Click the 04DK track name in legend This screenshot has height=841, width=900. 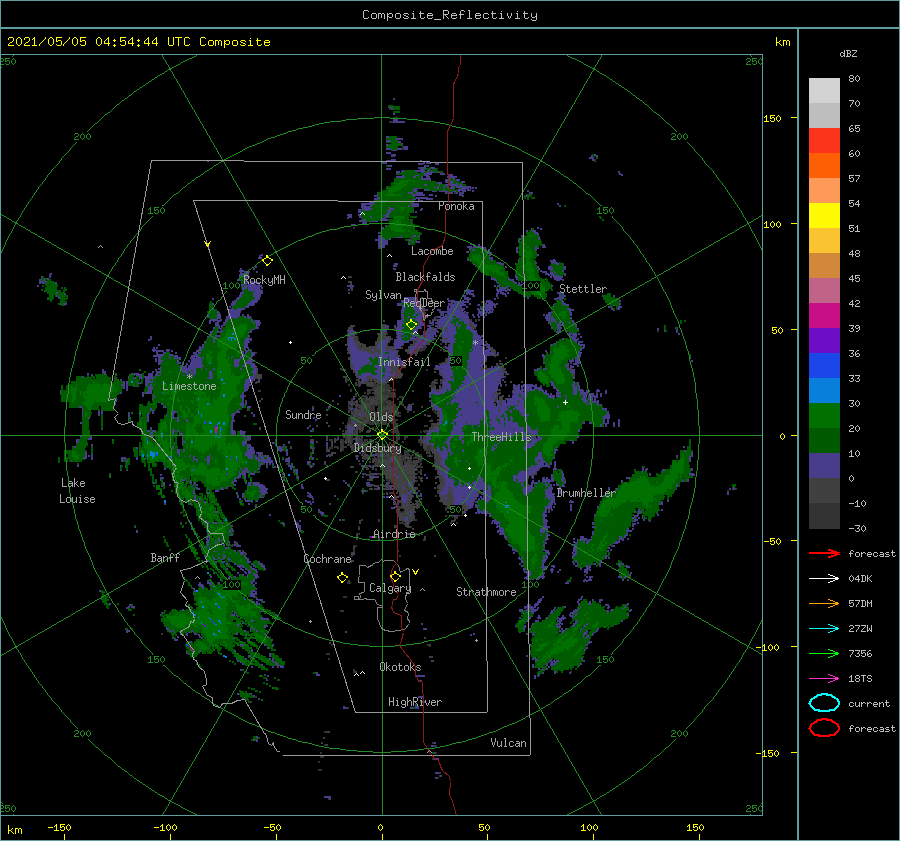coord(860,579)
